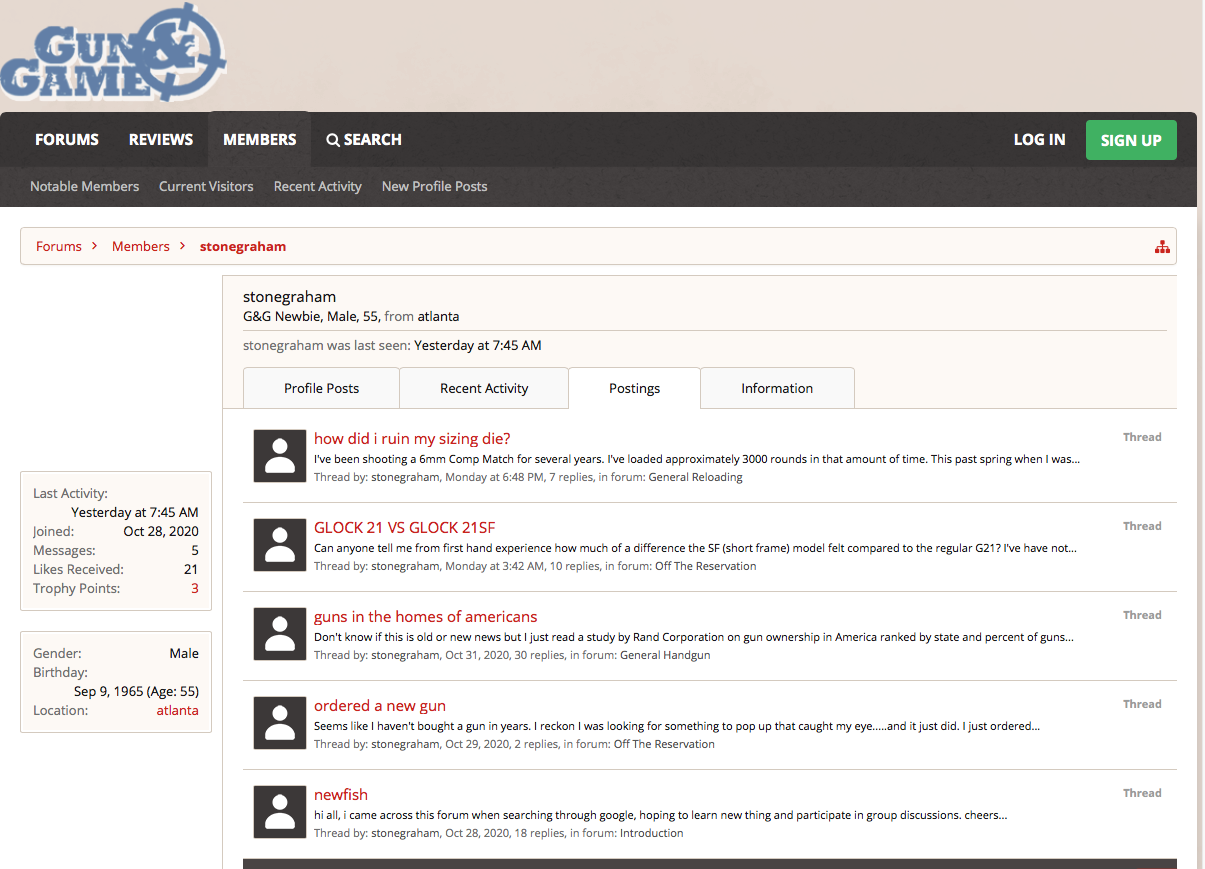1205x869 pixels.
Task: Open the Reviews menu item
Action: [161, 140]
